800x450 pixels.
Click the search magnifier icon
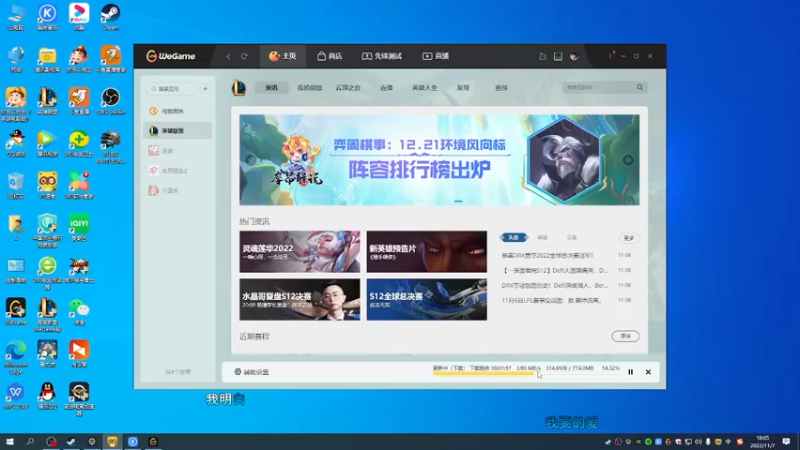click(x=640, y=87)
